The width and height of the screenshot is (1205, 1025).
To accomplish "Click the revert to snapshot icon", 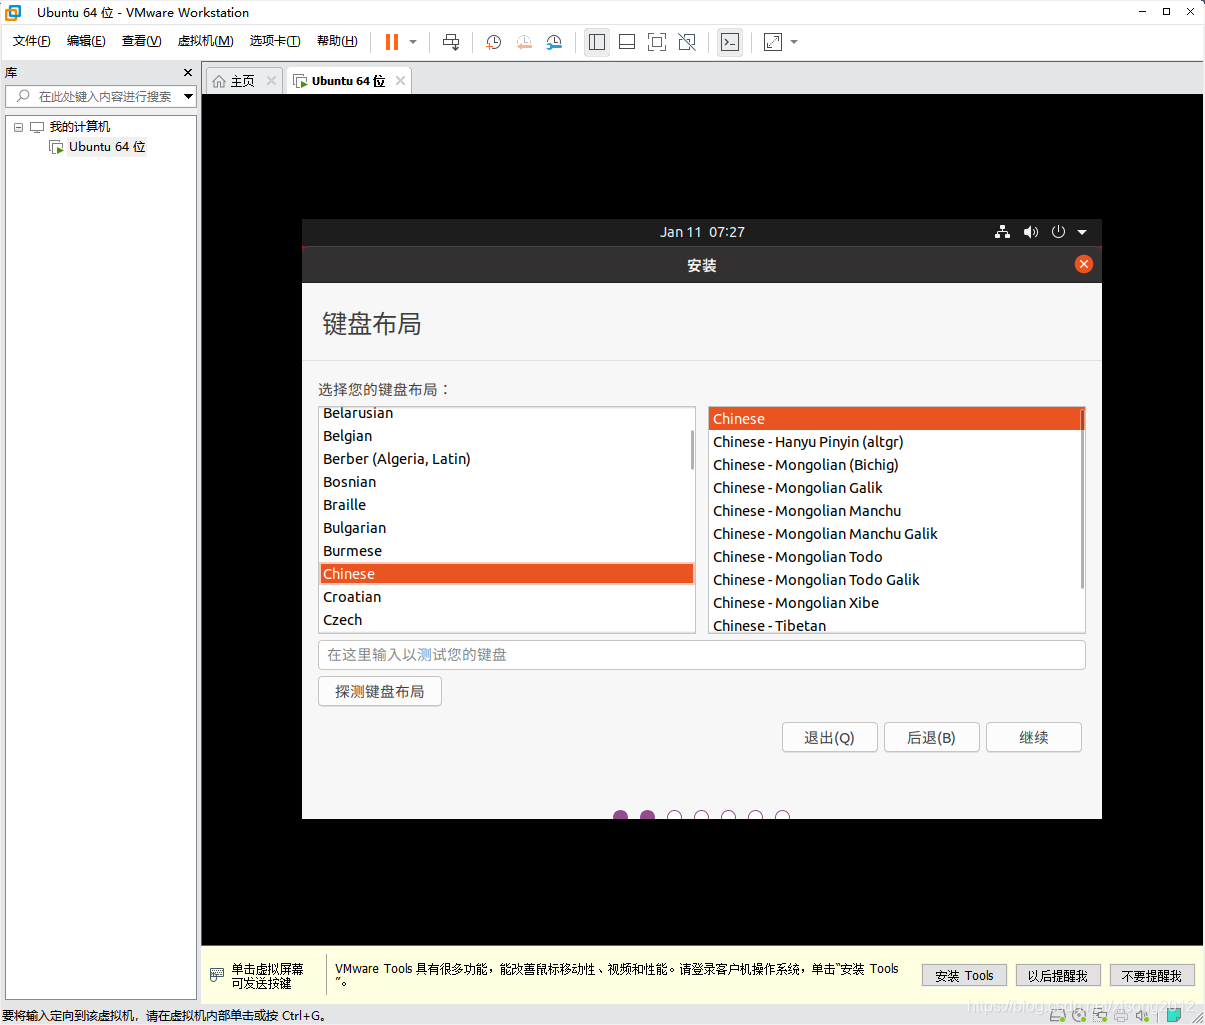I will pos(524,42).
